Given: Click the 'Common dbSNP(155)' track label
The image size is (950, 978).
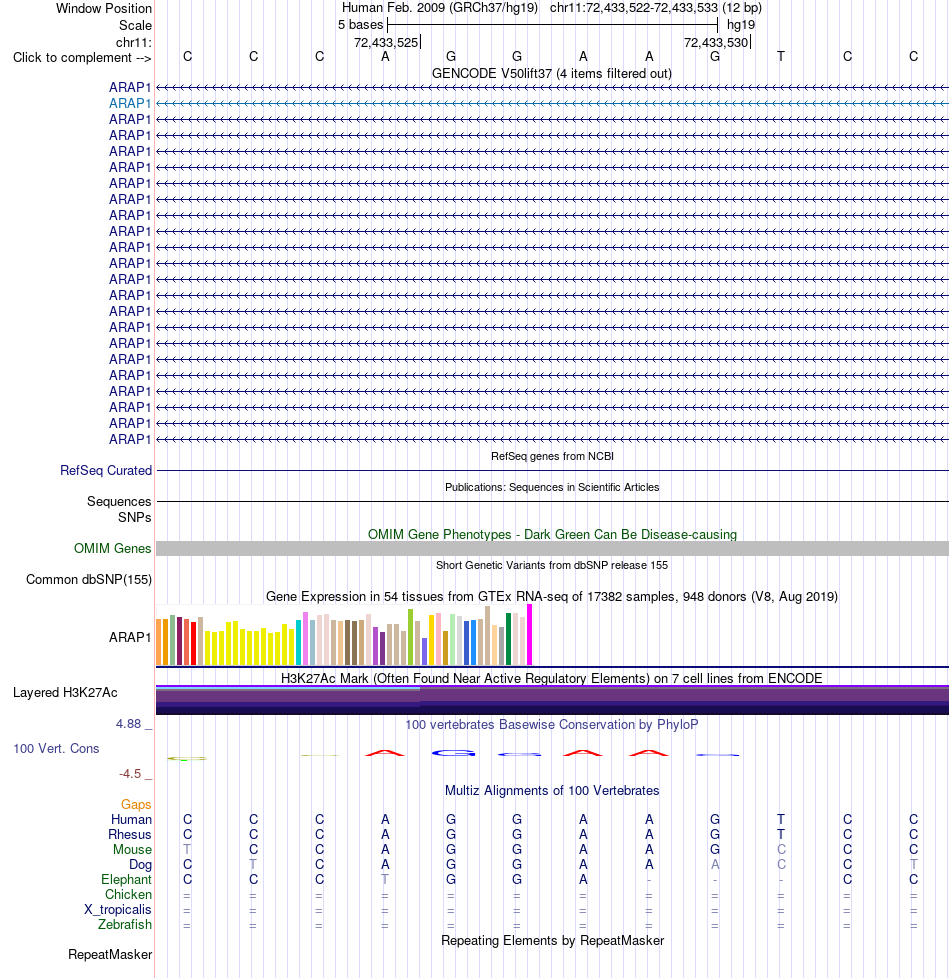Looking at the screenshot, I should coord(89,579).
